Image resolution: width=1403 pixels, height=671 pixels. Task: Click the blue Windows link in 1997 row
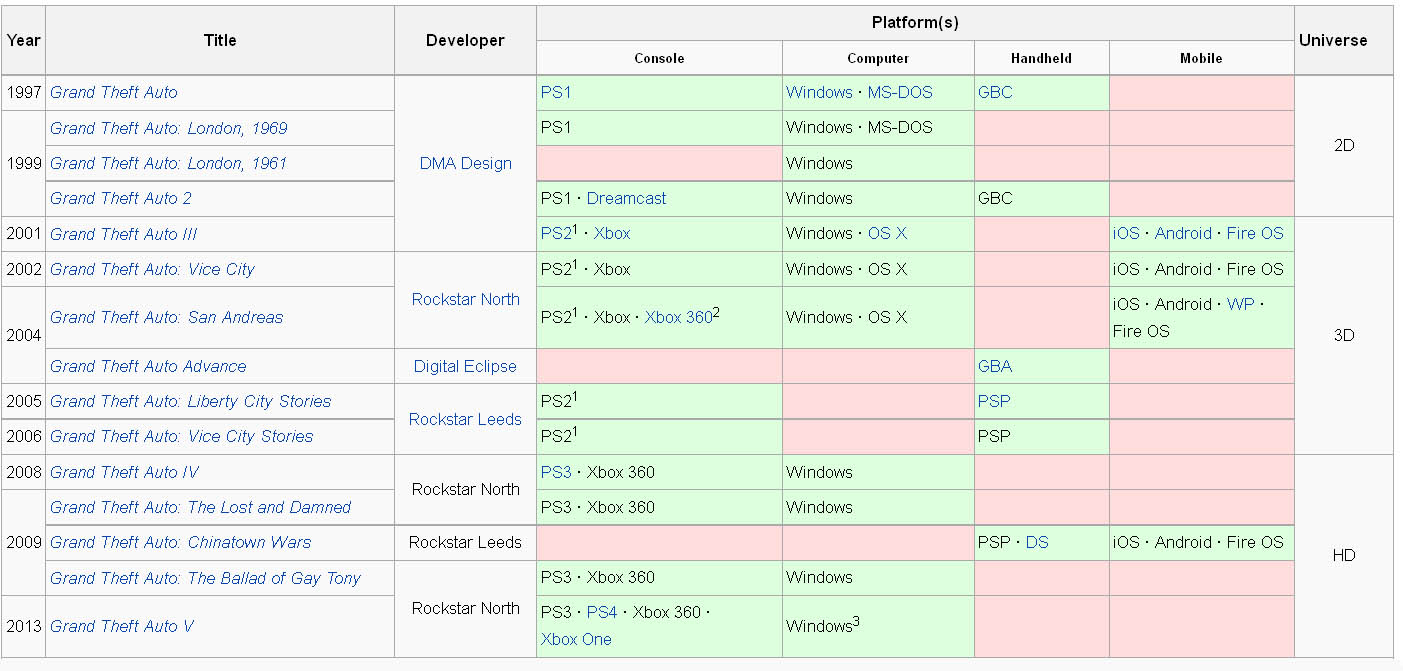[819, 92]
